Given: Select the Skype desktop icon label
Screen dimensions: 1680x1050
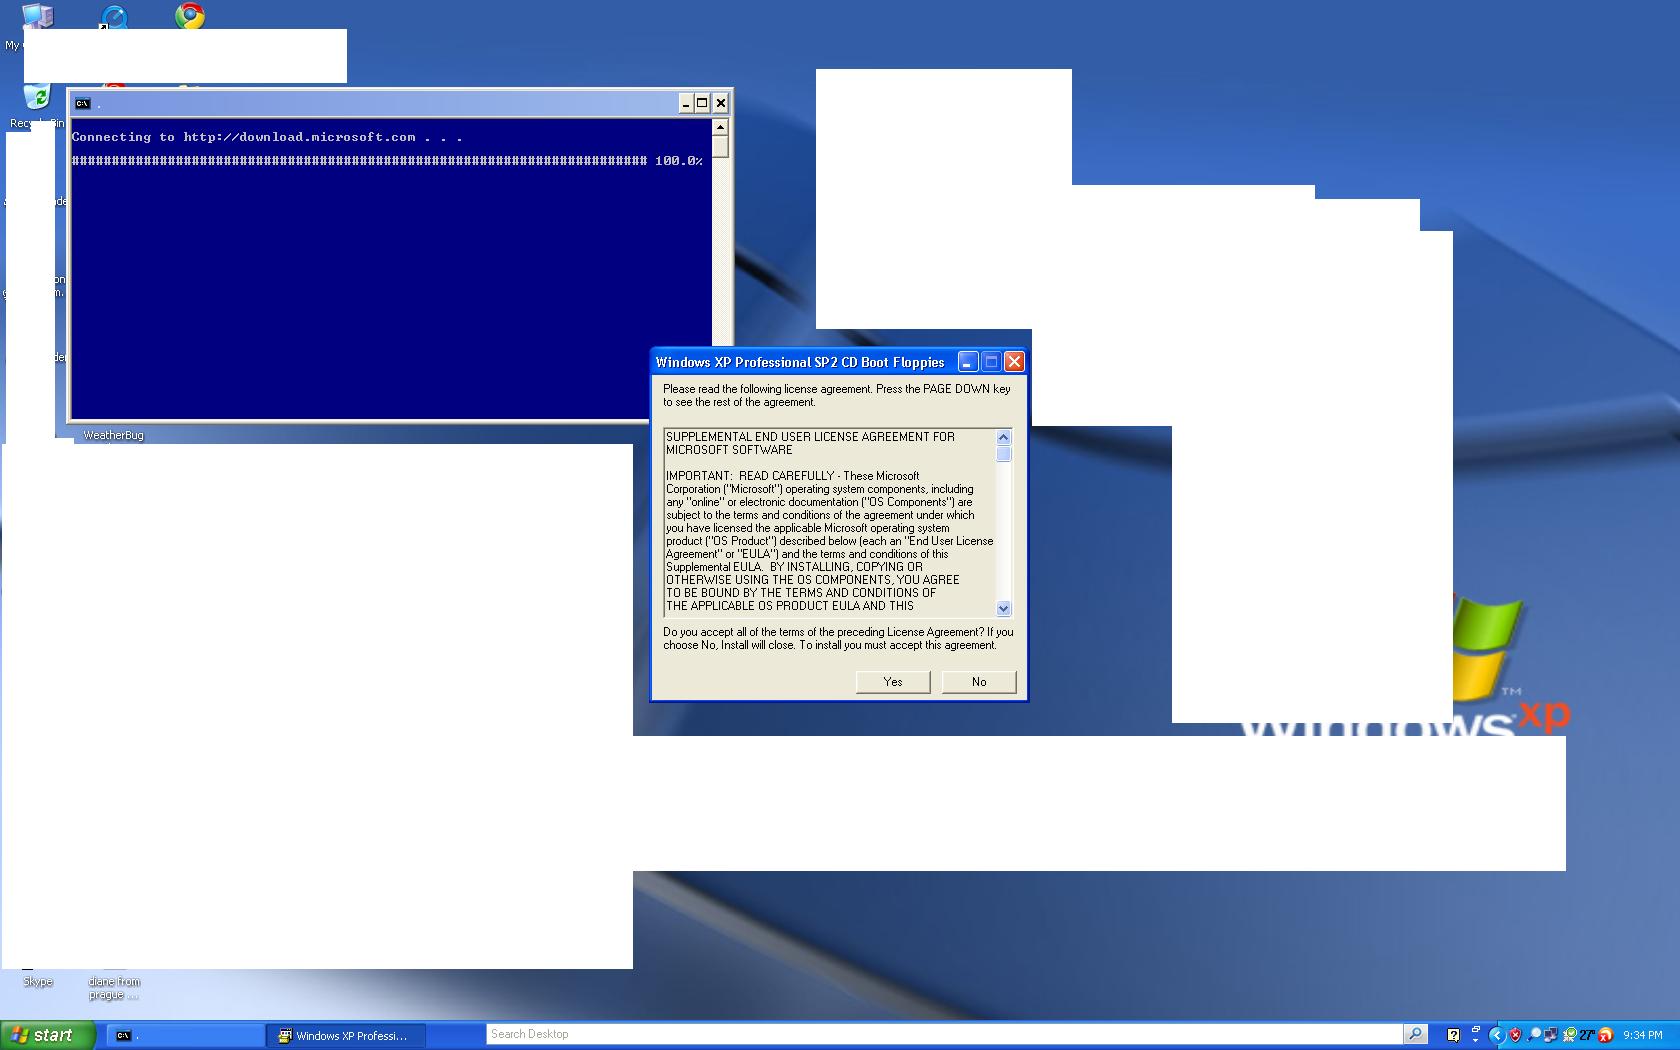Looking at the screenshot, I should [38, 982].
